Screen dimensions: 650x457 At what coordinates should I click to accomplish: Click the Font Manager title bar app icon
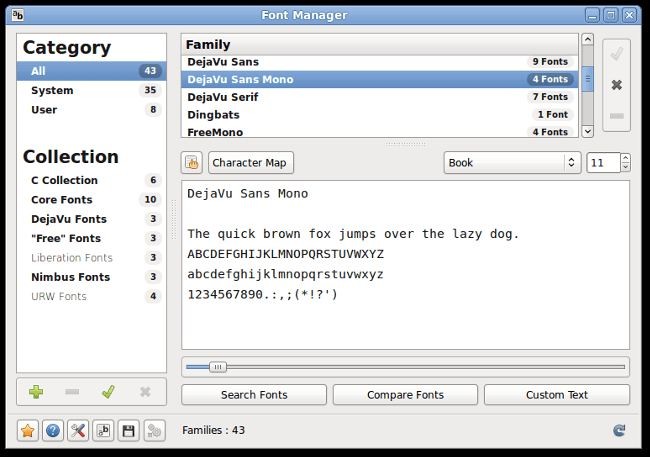17,15
